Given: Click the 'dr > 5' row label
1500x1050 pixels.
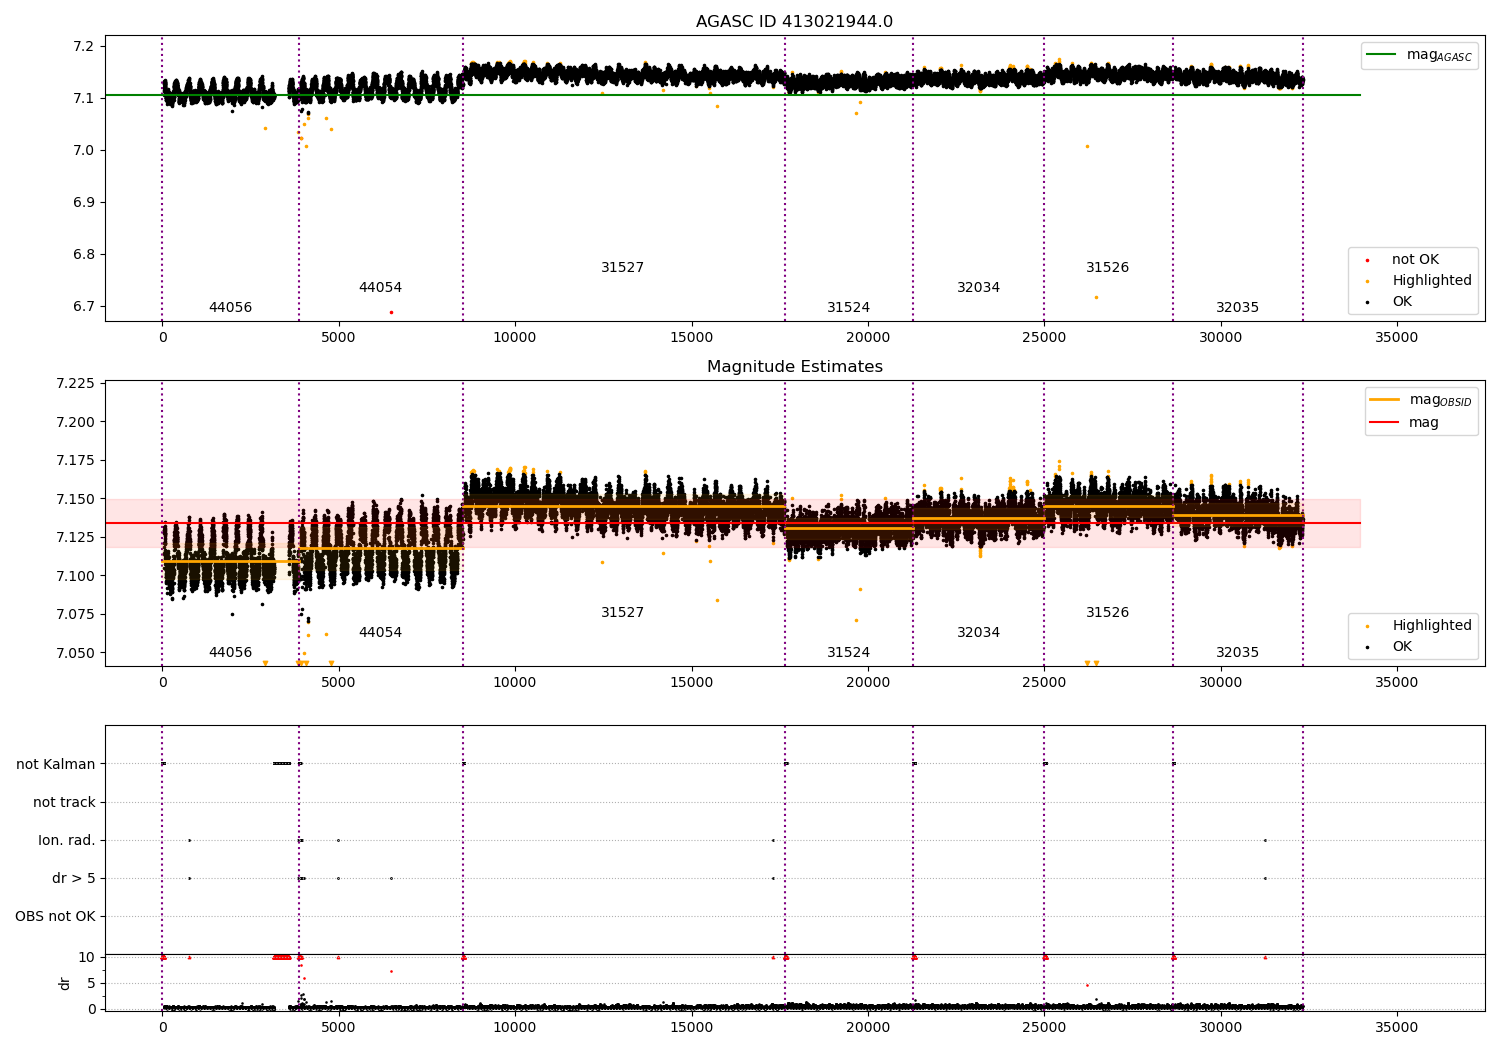Looking at the screenshot, I should [74, 879].
